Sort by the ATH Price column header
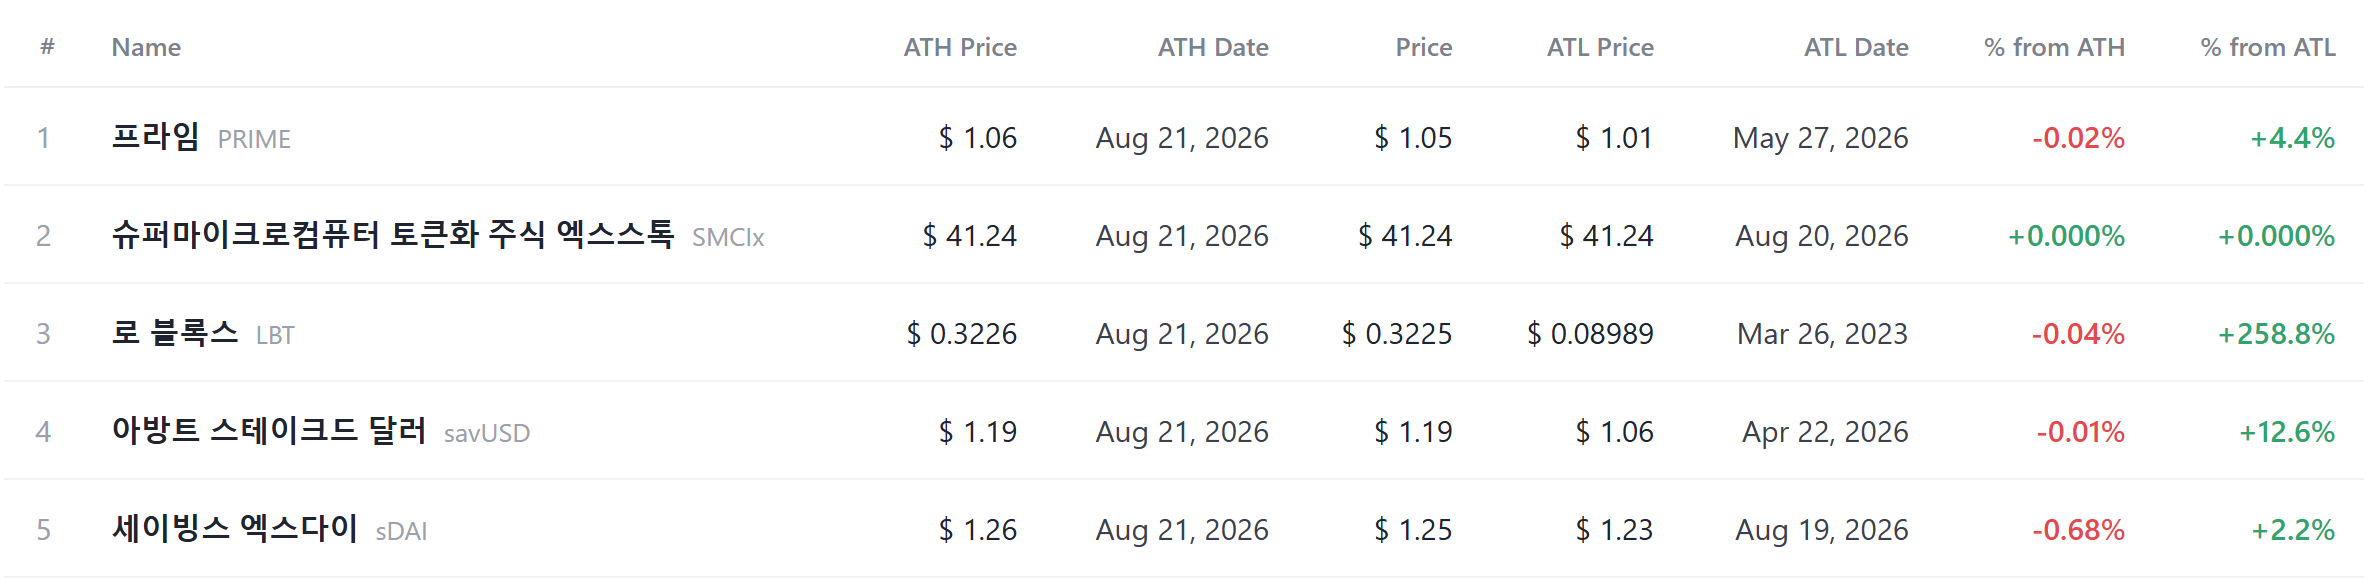The image size is (2368, 582). pyautogui.click(x=960, y=47)
